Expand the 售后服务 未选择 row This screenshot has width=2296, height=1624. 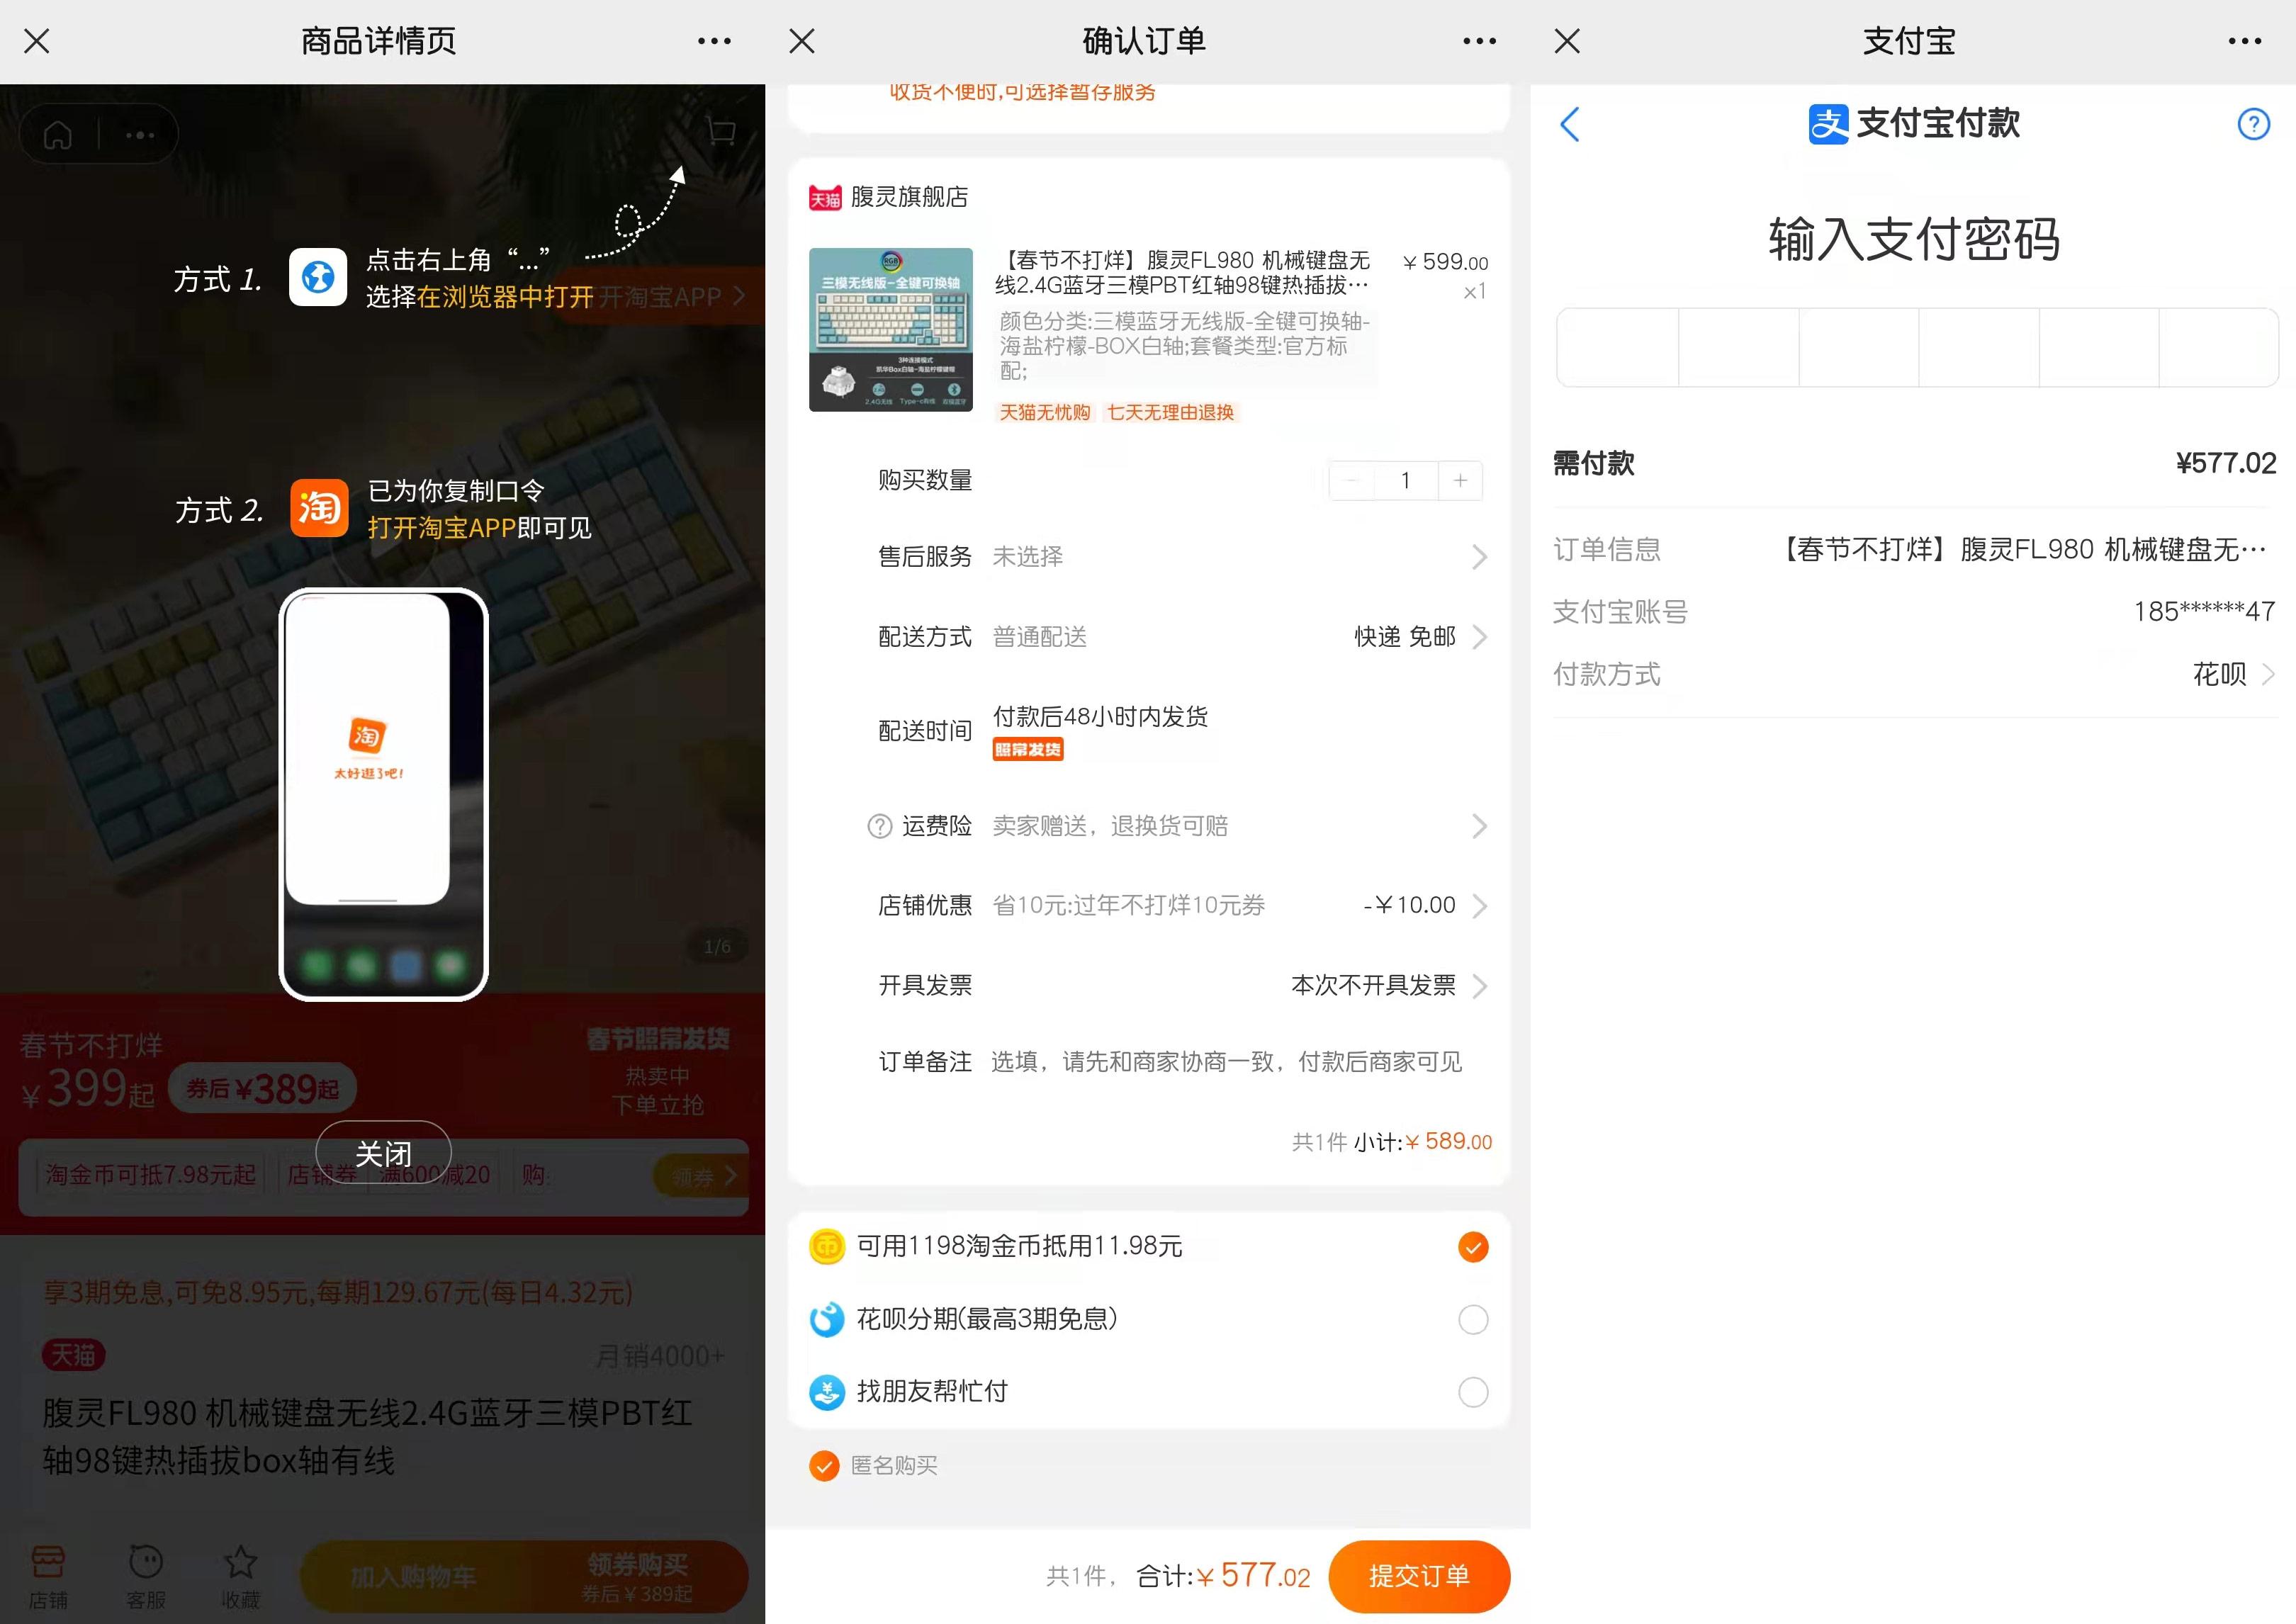click(1182, 556)
